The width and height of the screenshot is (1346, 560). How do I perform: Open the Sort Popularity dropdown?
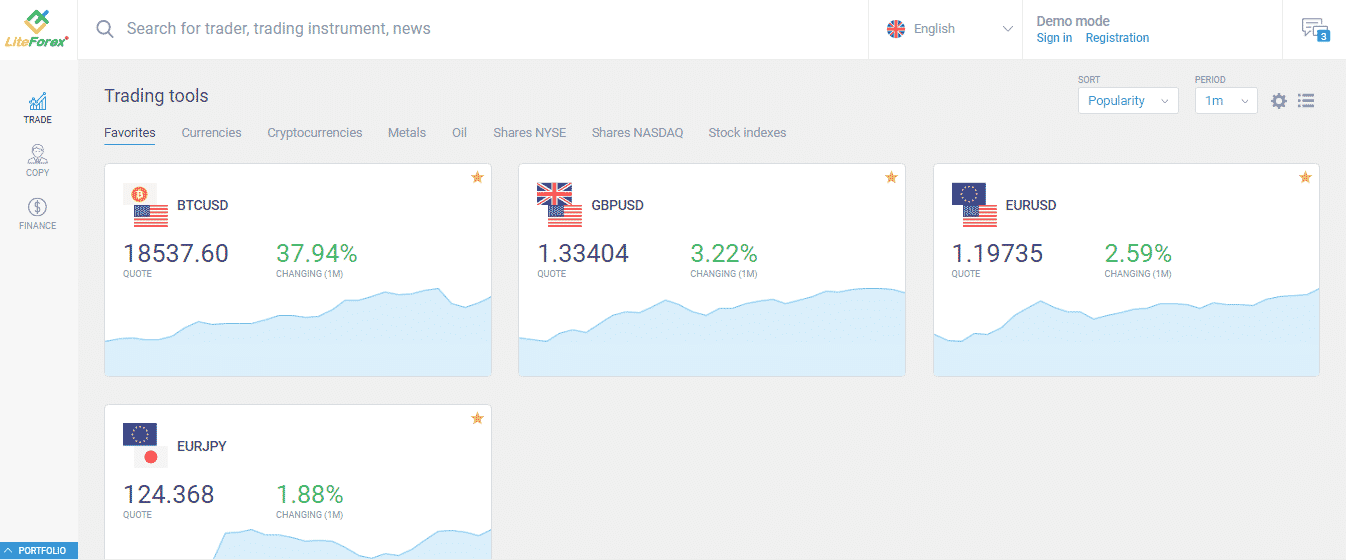pos(1128,101)
